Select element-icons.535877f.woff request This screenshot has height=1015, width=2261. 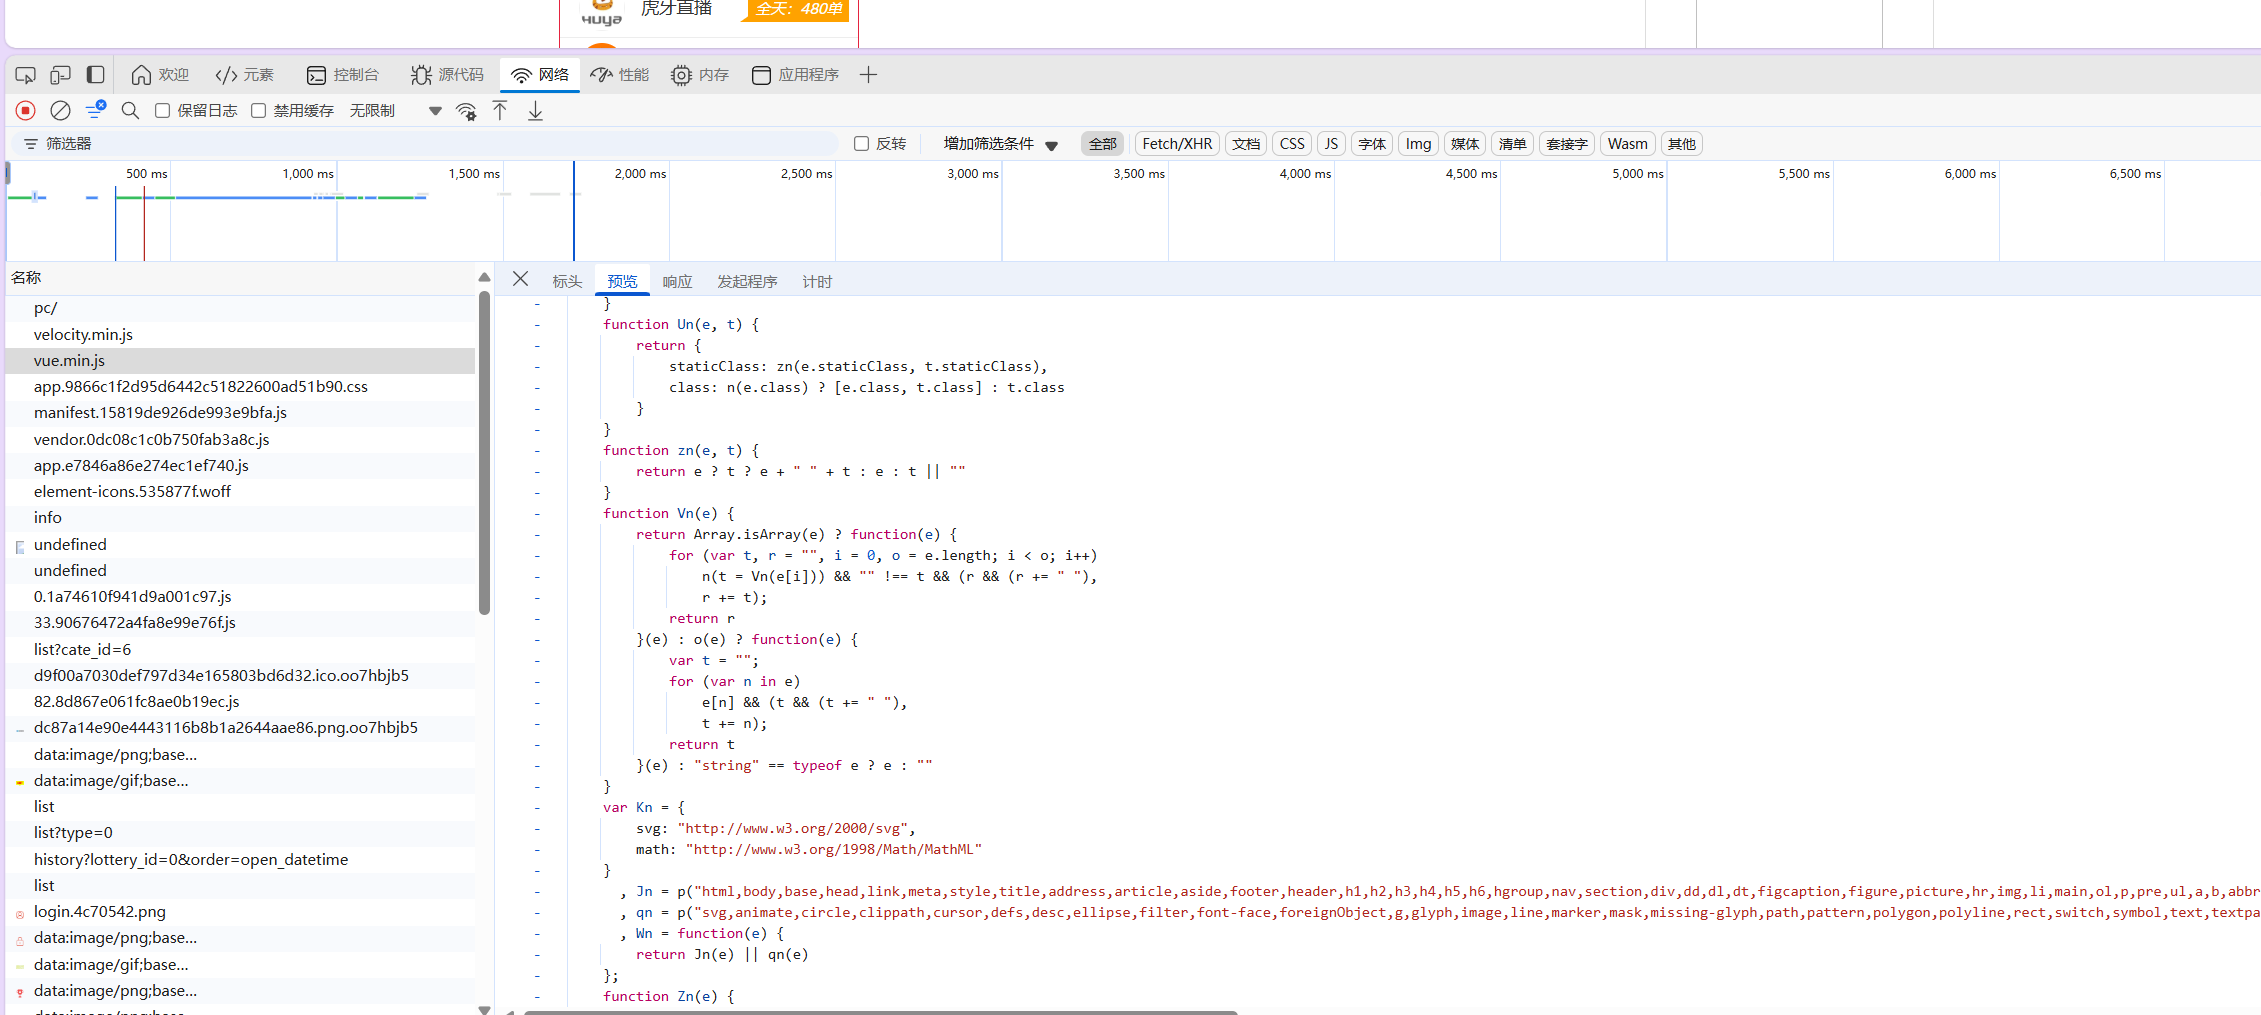pyautogui.click(x=240, y=491)
